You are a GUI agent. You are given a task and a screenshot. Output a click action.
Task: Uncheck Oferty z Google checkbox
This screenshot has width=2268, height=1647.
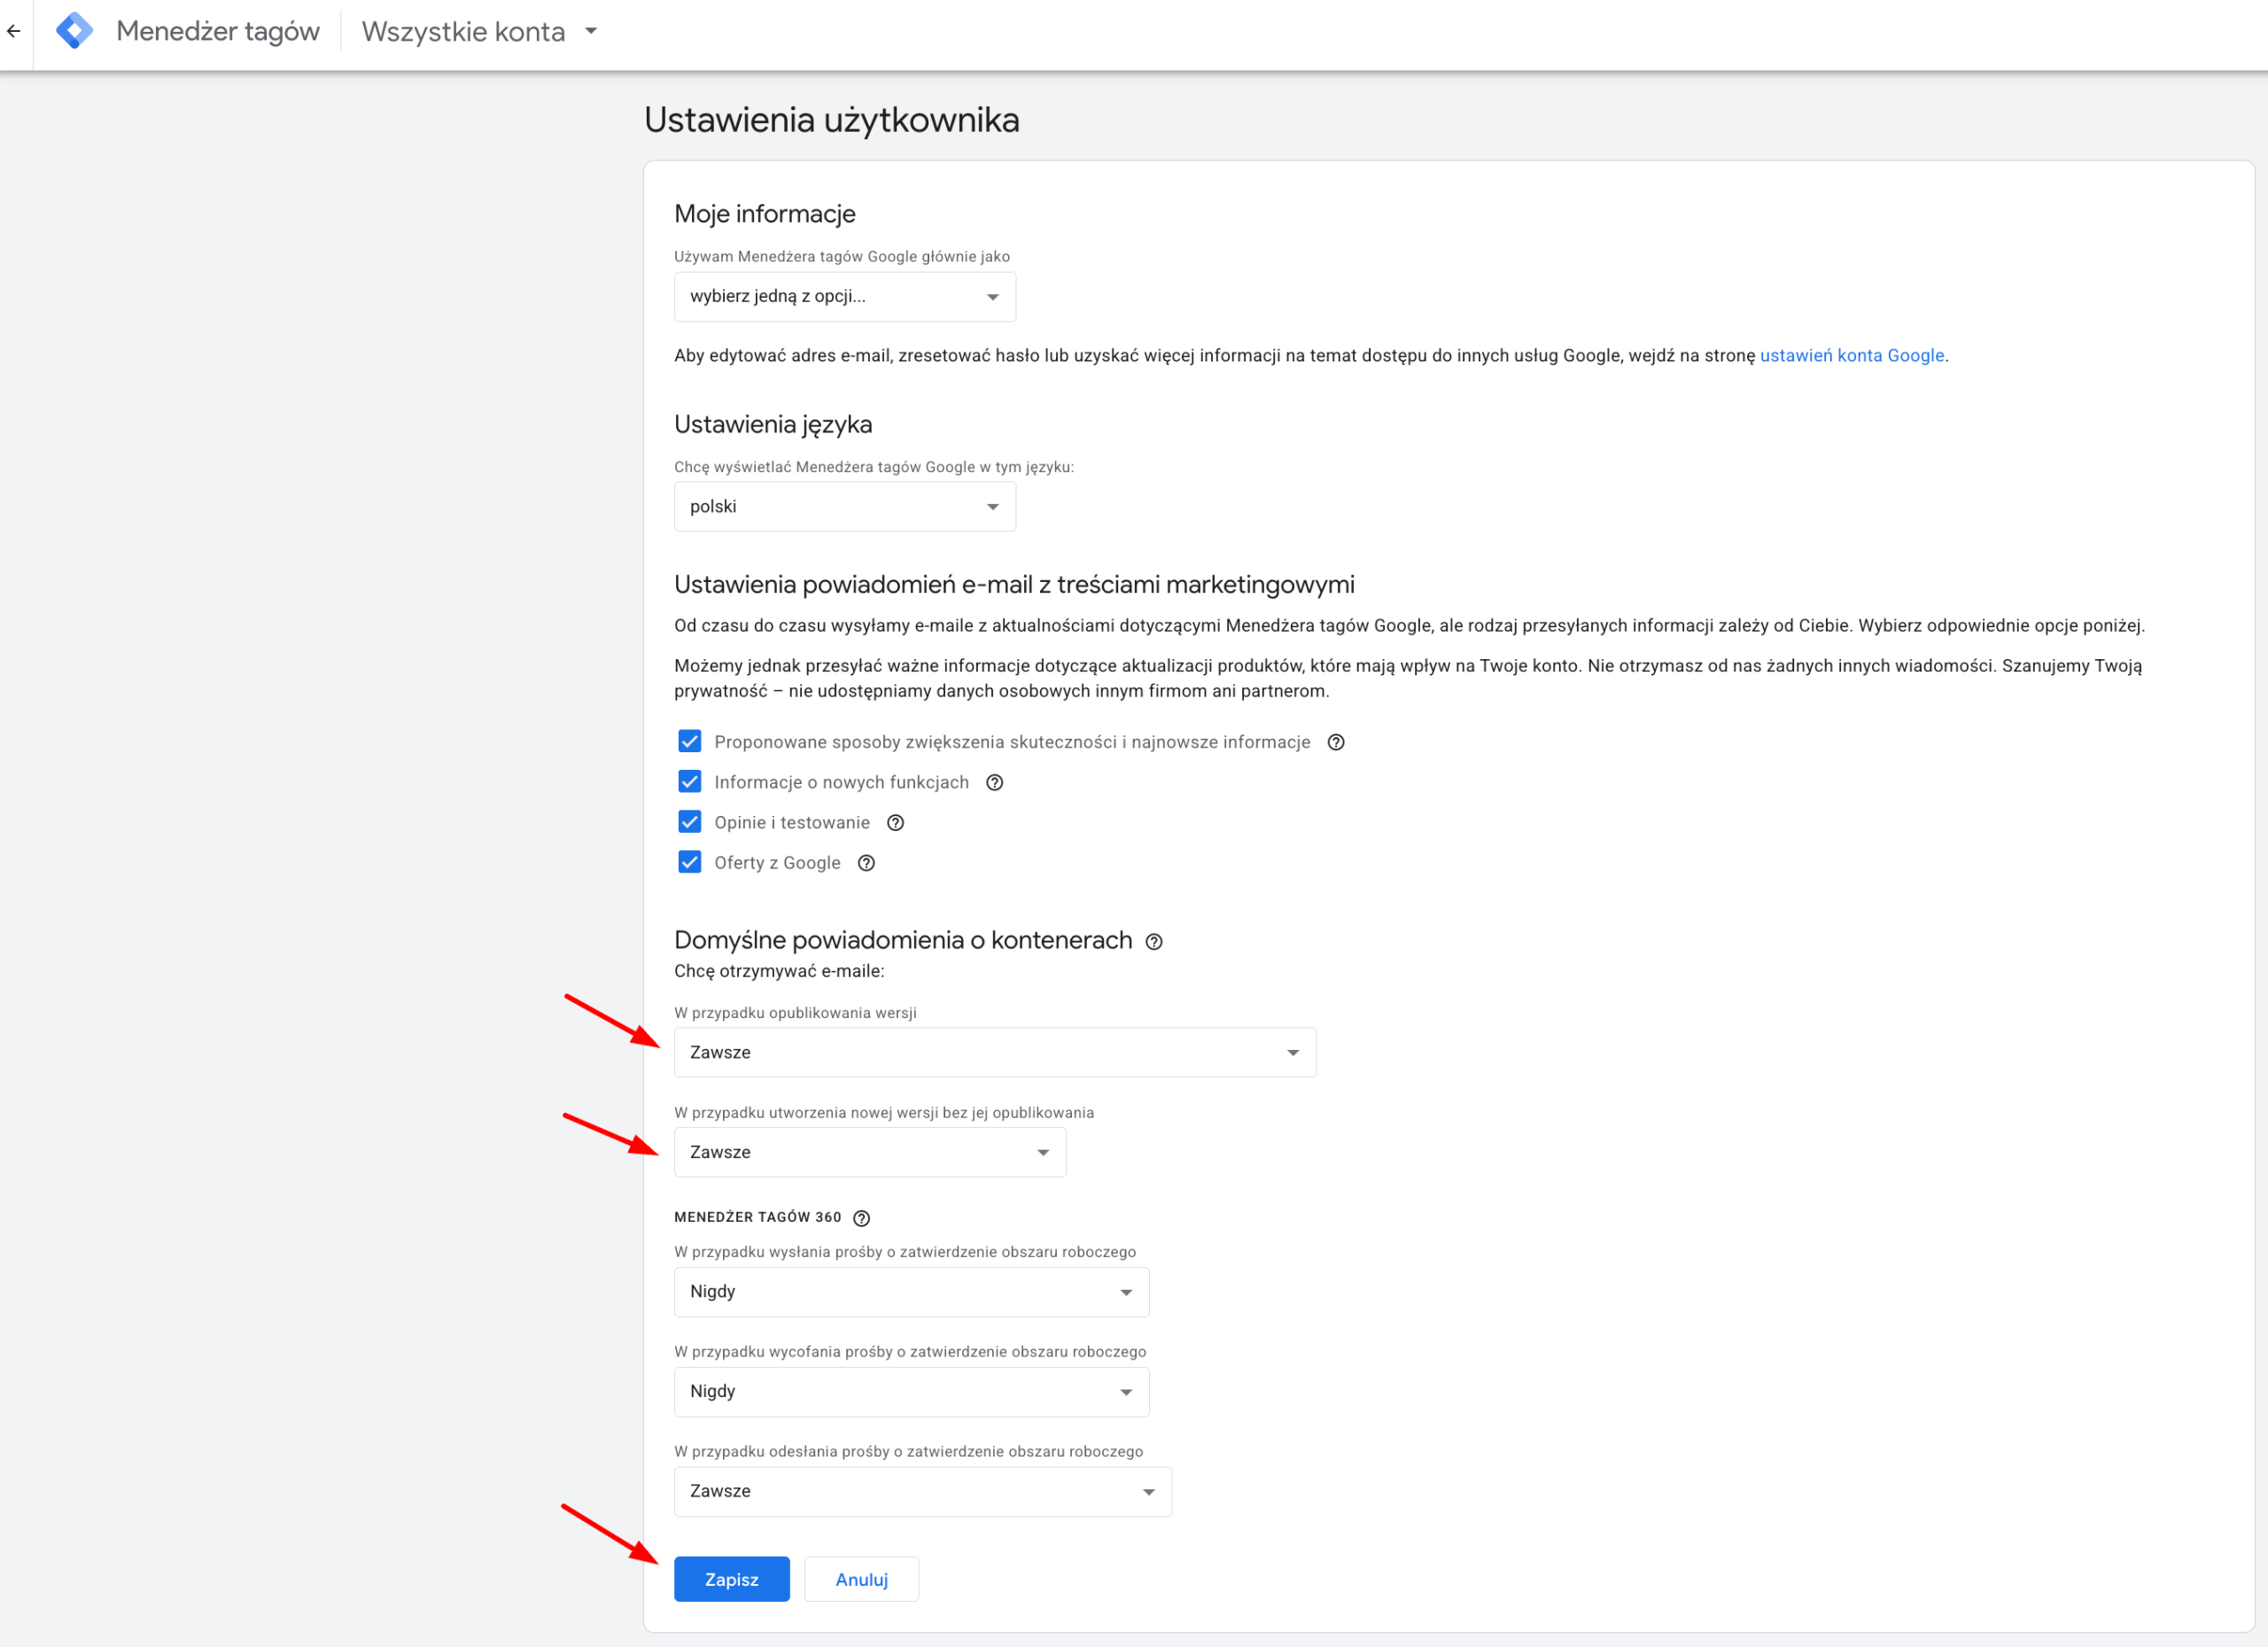690,862
